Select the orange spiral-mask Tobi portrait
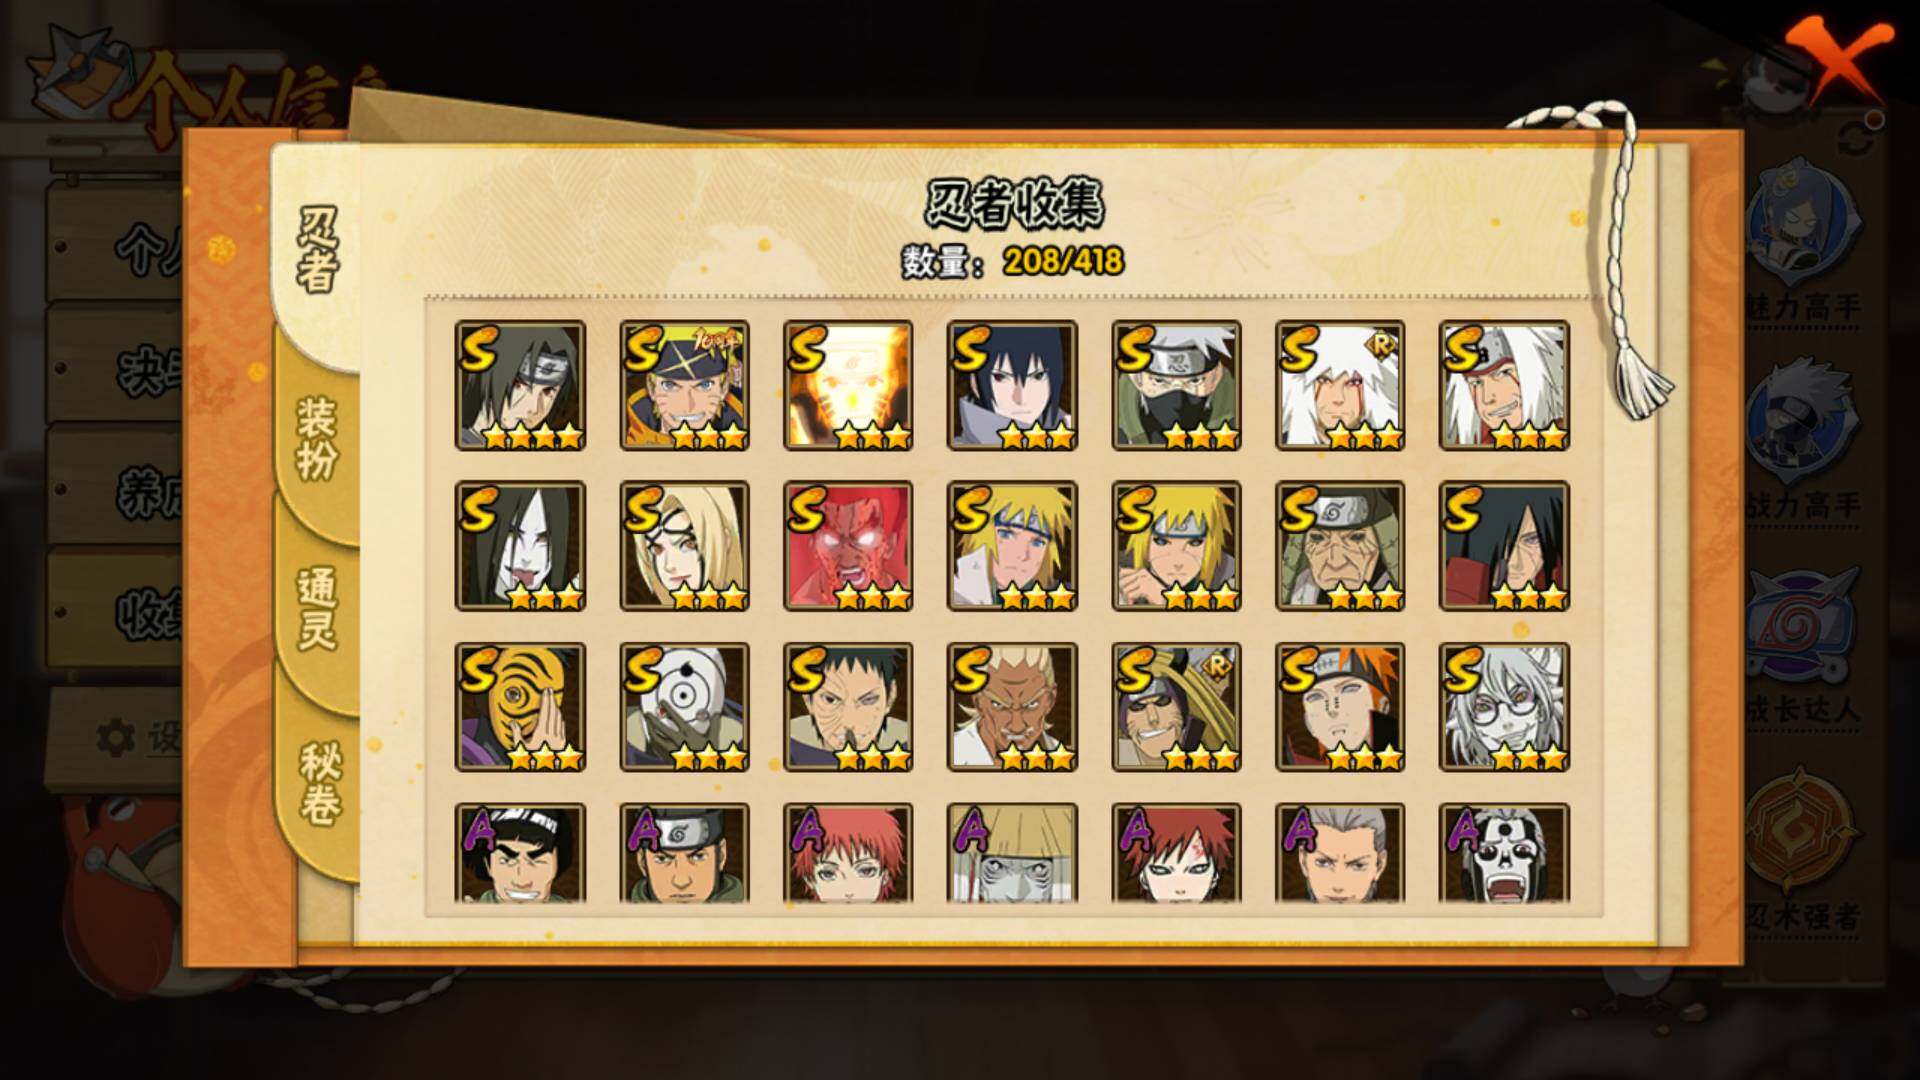The width and height of the screenshot is (1920, 1080). tap(520, 707)
